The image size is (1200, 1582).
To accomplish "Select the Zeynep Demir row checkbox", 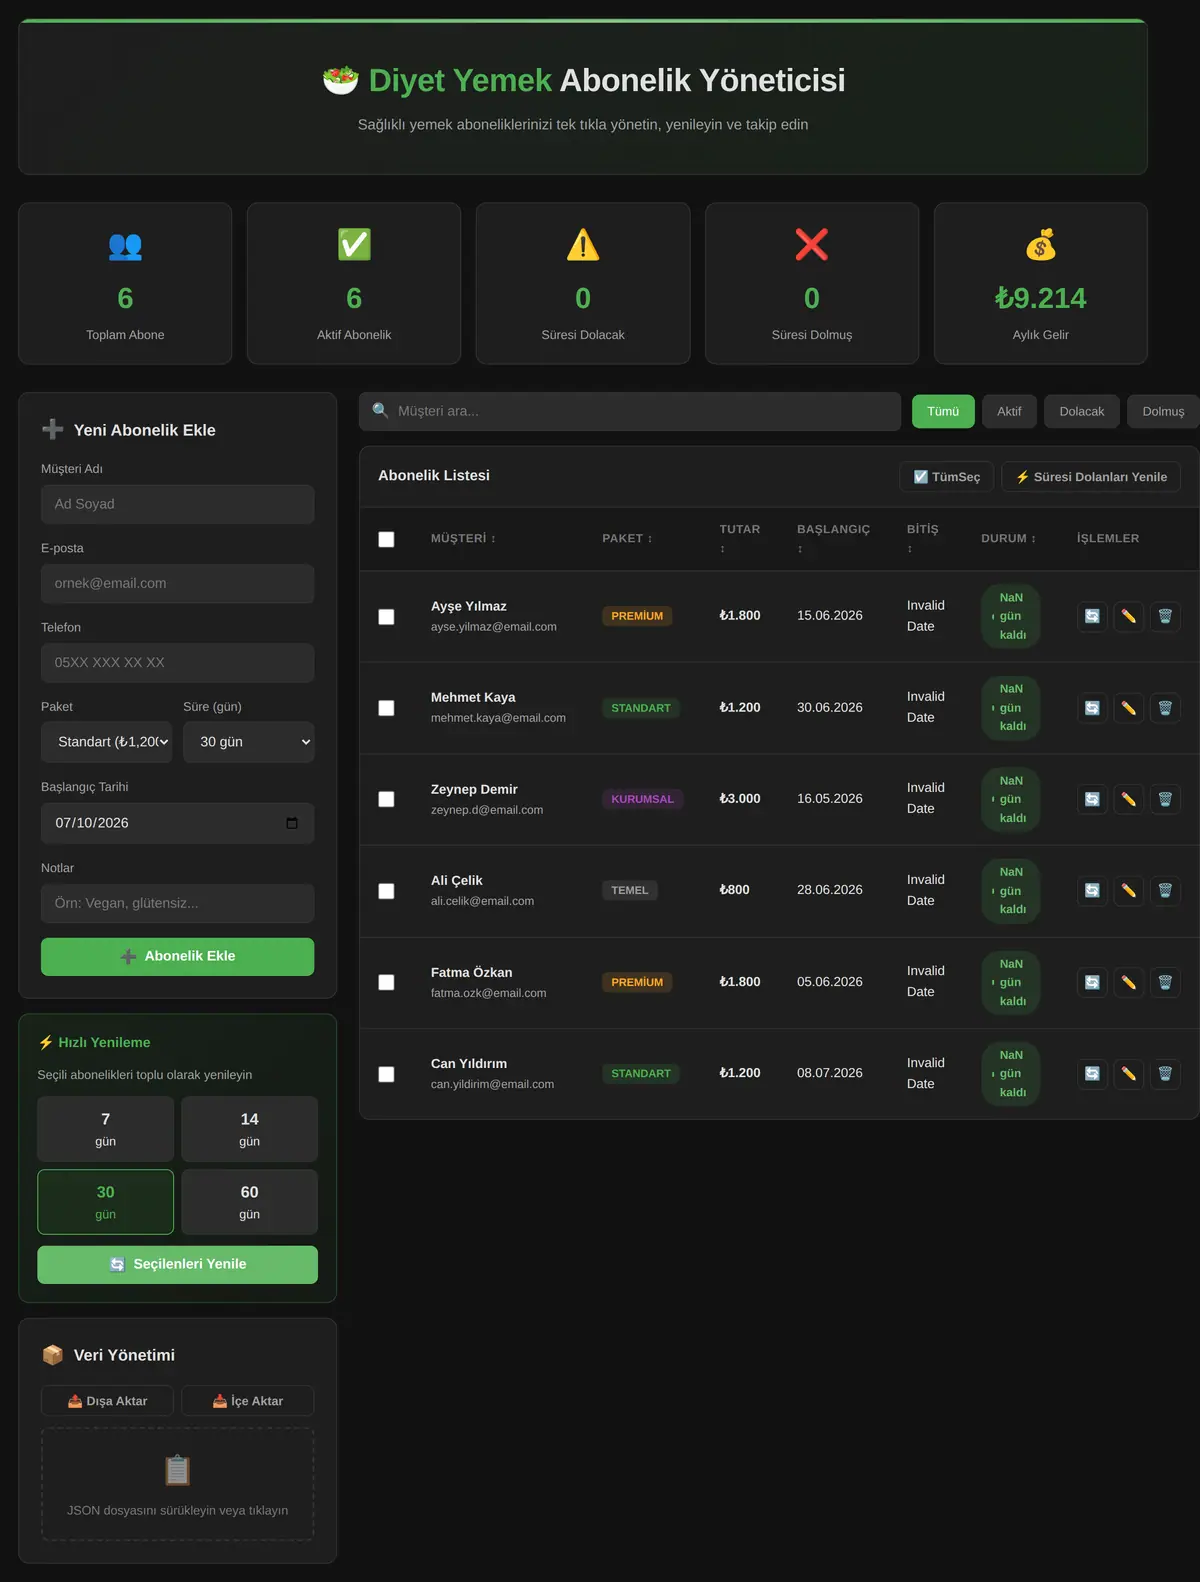I will coord(386,799).
